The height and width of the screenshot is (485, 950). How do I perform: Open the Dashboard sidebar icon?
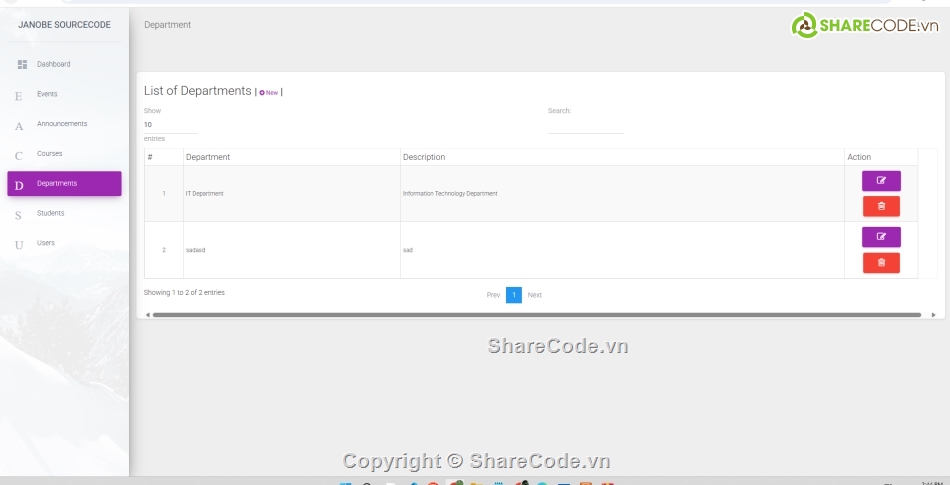[22, 64]
